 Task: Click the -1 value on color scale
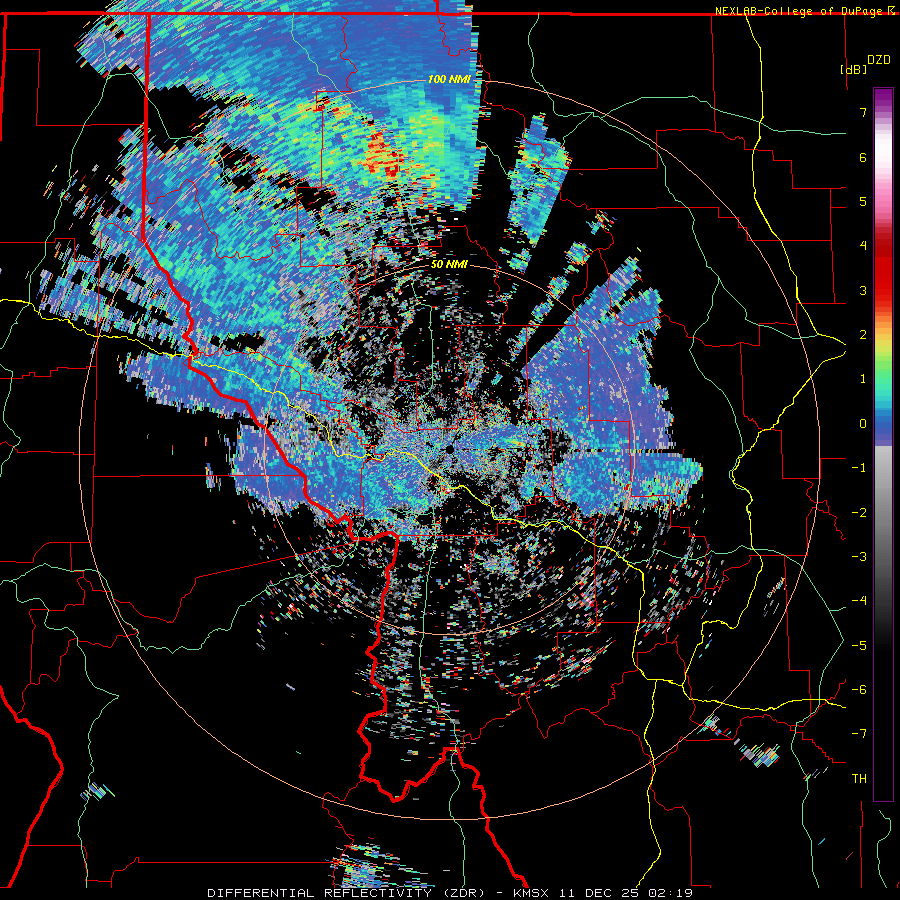click(x=859, y=468)
